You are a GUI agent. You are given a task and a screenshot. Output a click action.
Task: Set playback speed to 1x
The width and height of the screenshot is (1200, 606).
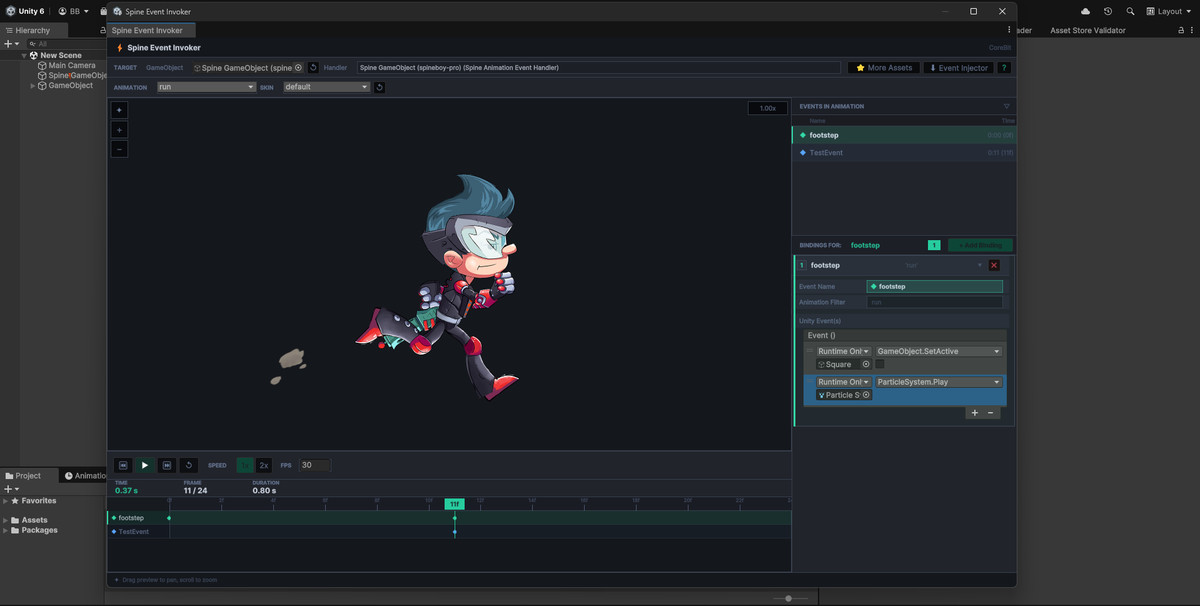pos(245,465)
